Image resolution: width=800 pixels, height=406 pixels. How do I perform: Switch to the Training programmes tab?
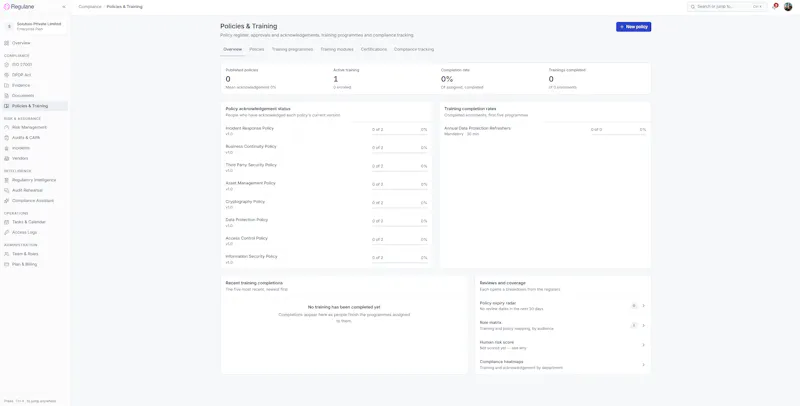(x=292, y=49)
